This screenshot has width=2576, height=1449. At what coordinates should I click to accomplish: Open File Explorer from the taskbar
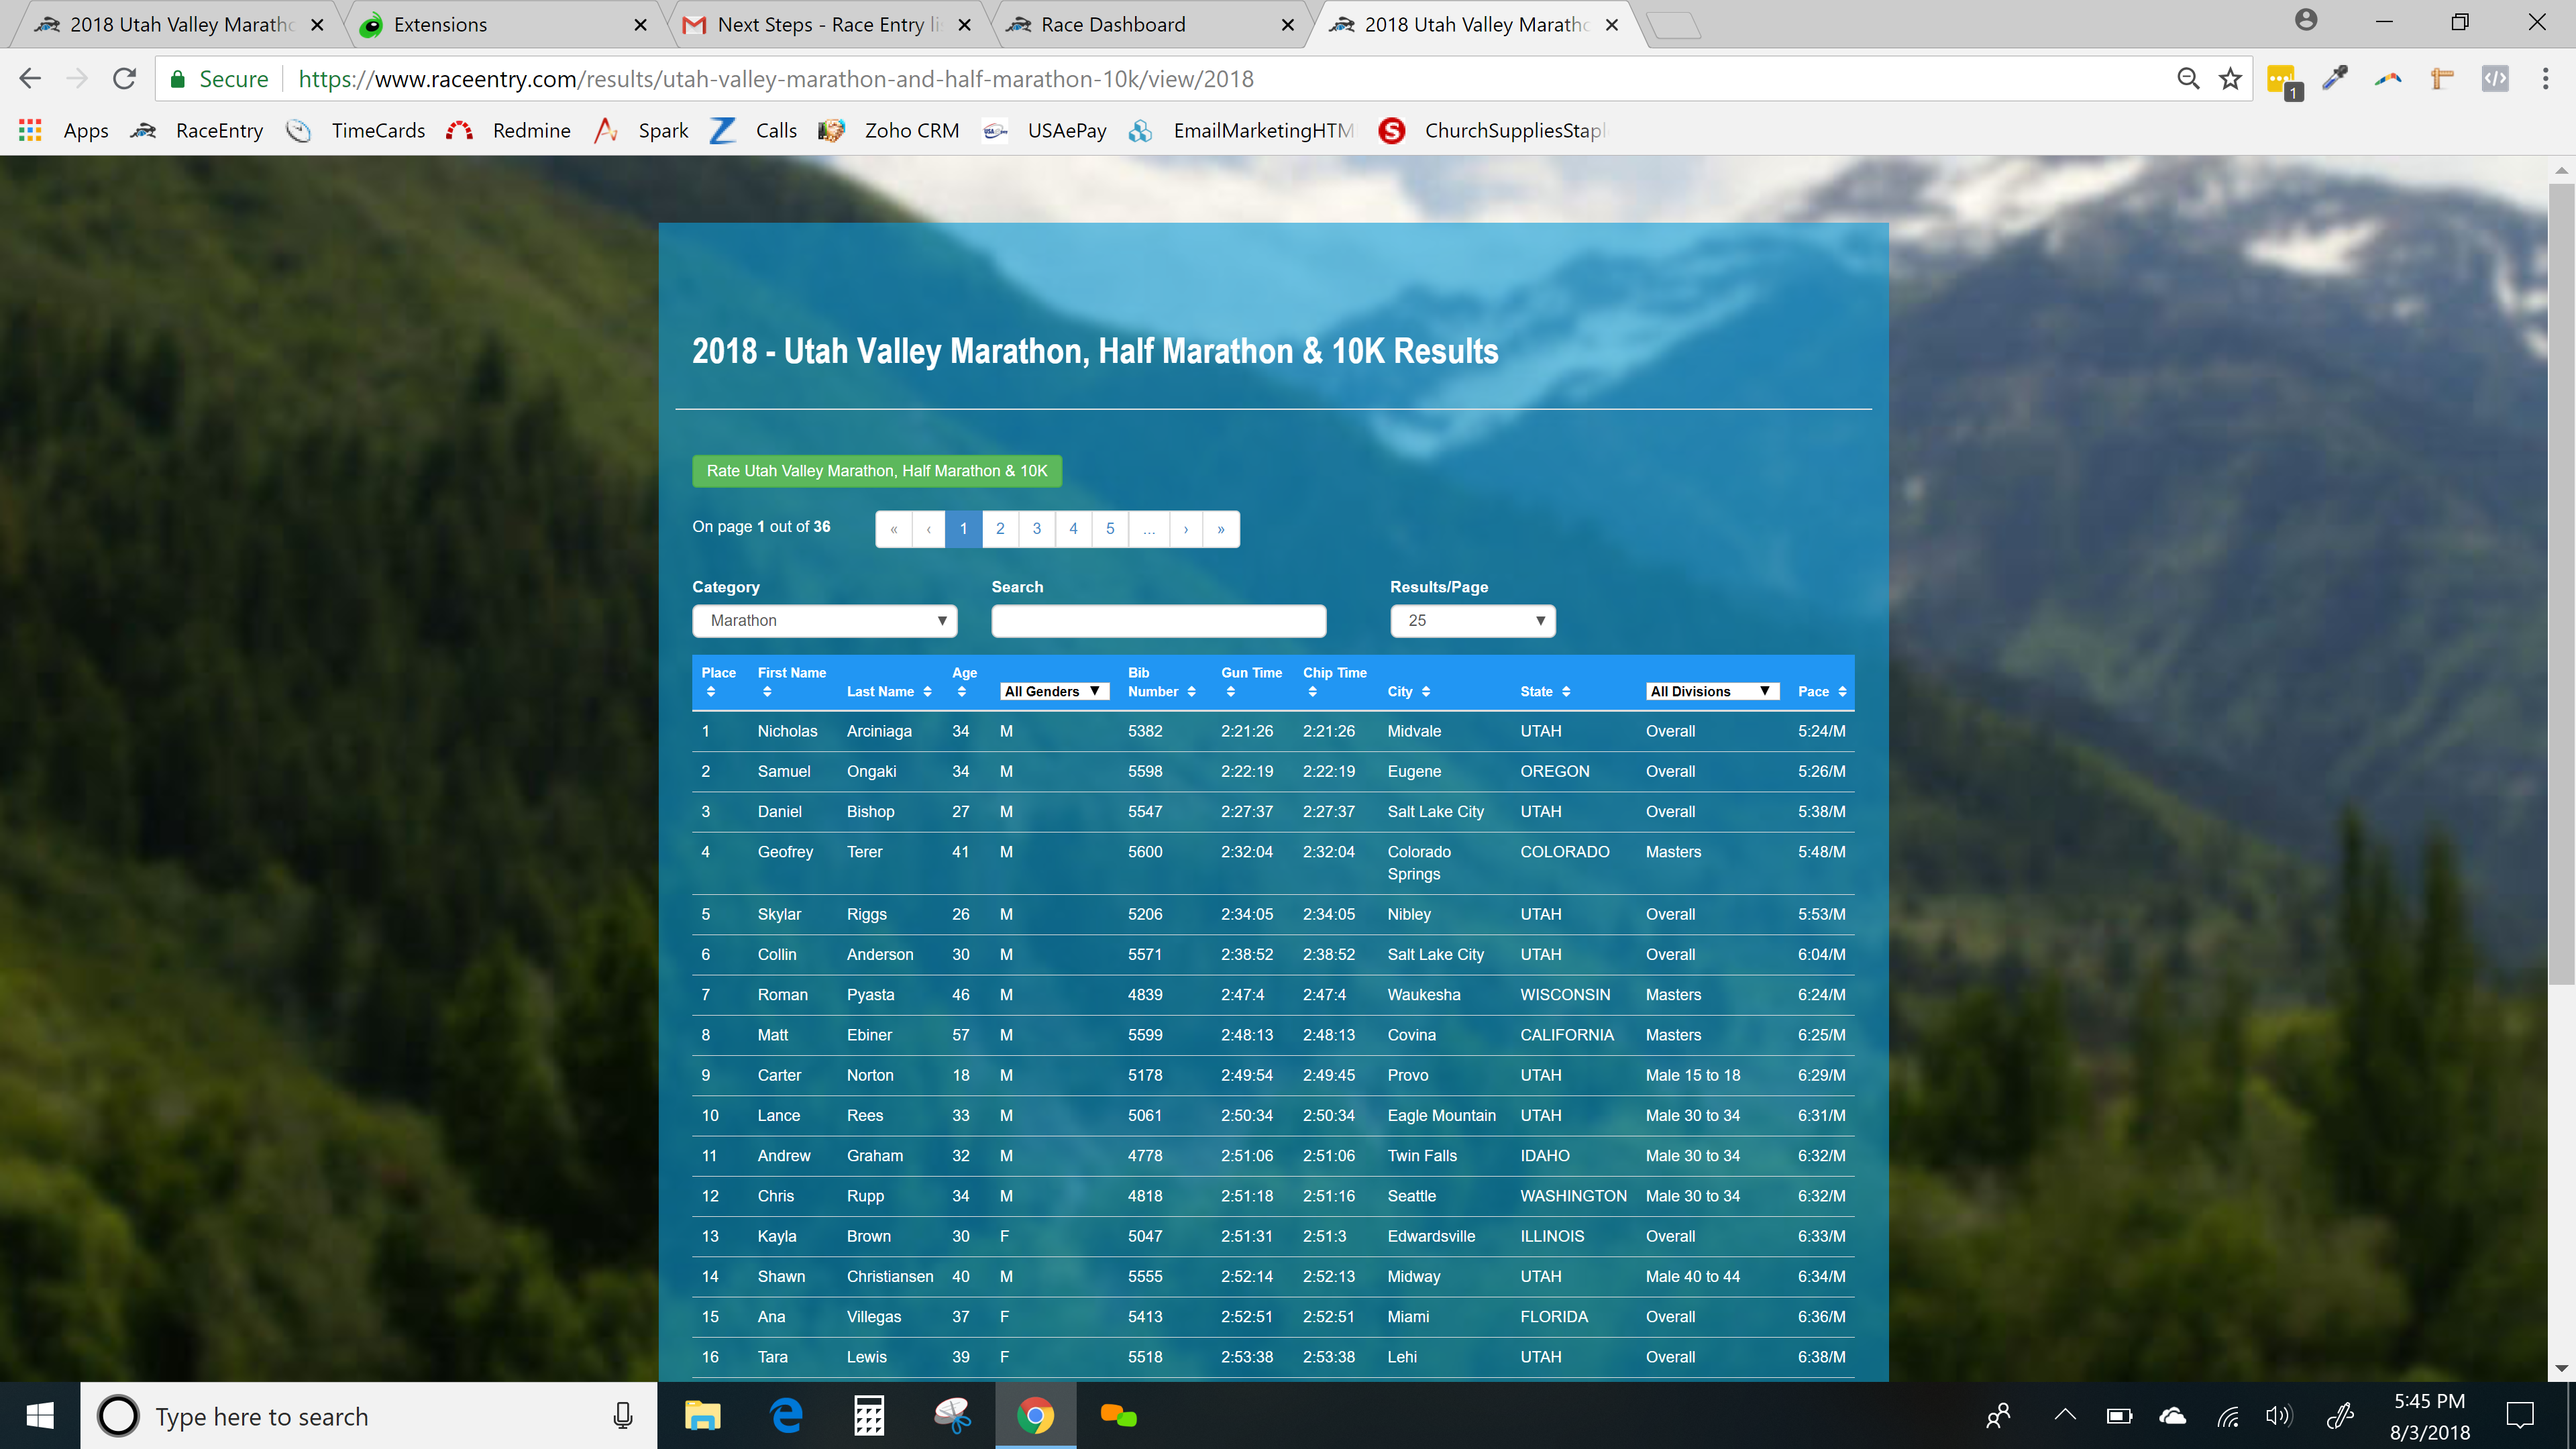(702, 1416)
